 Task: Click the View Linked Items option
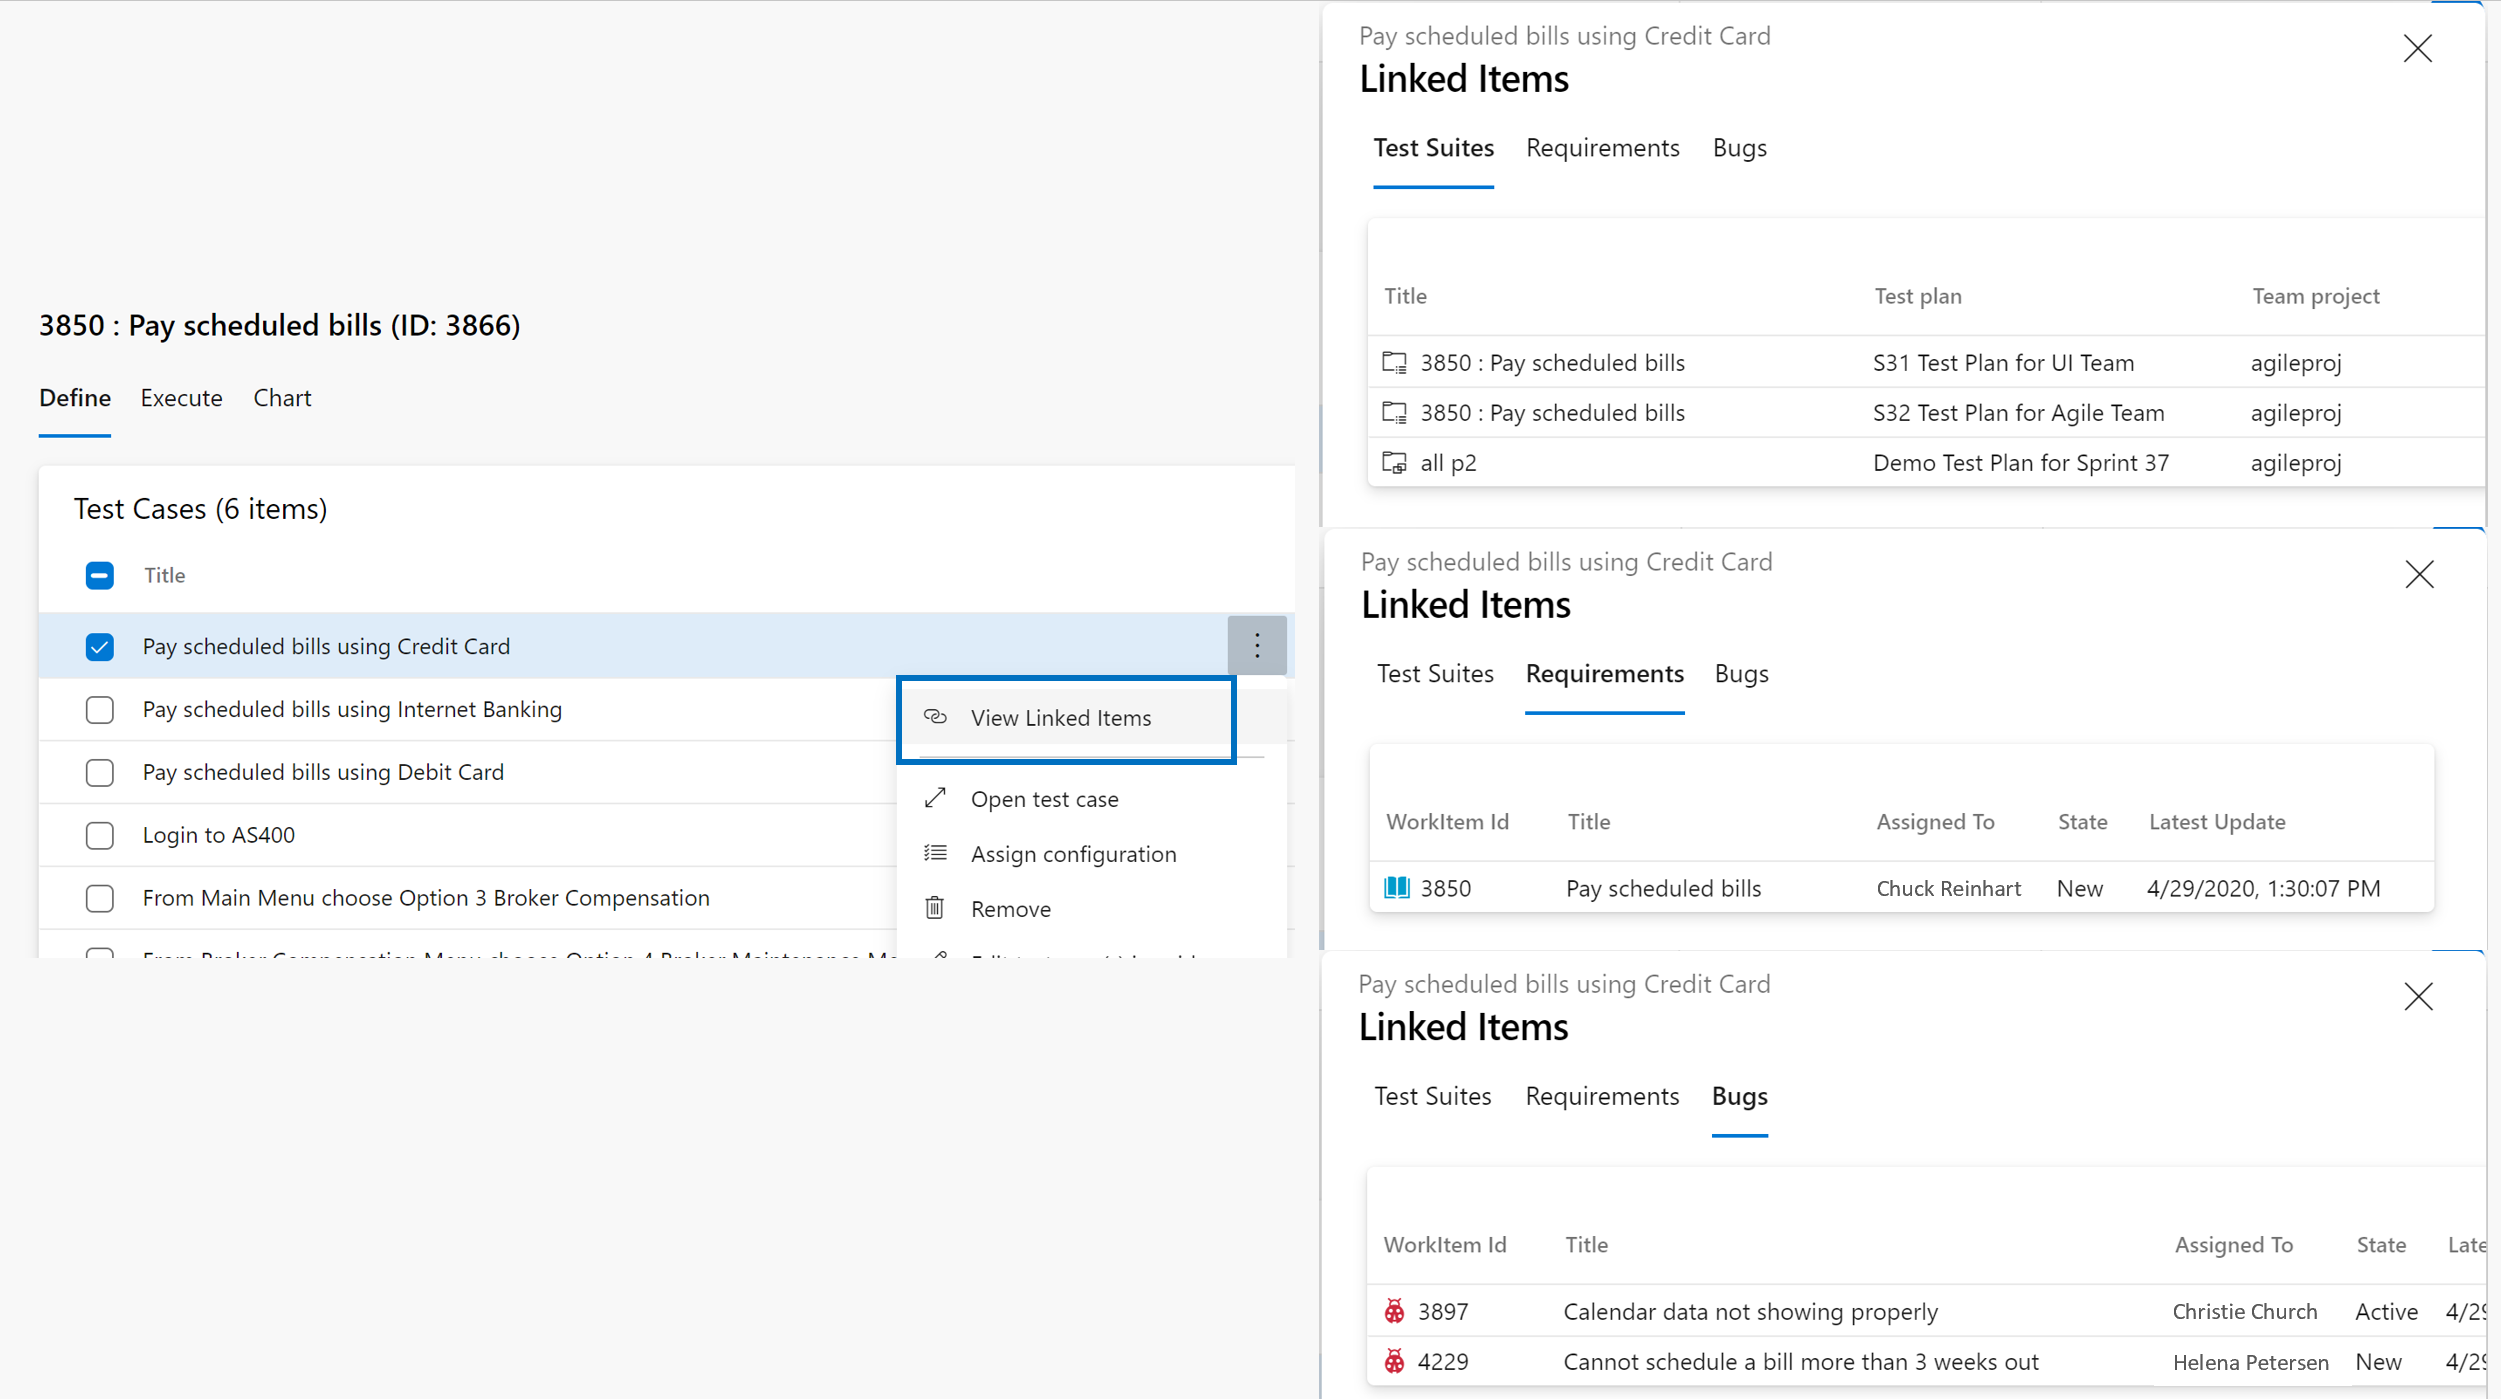click(x=1062, y=717)
